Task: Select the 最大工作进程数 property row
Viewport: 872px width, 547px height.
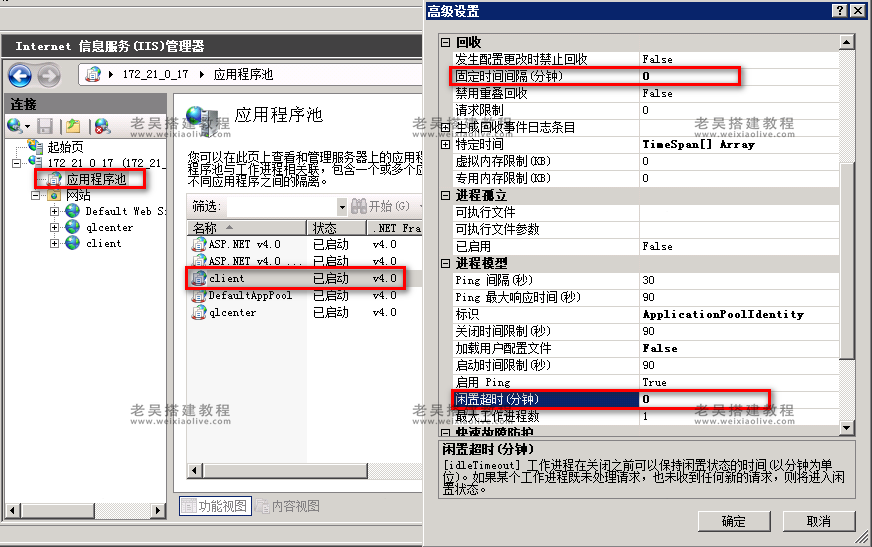Action: (x=646, y=416)
